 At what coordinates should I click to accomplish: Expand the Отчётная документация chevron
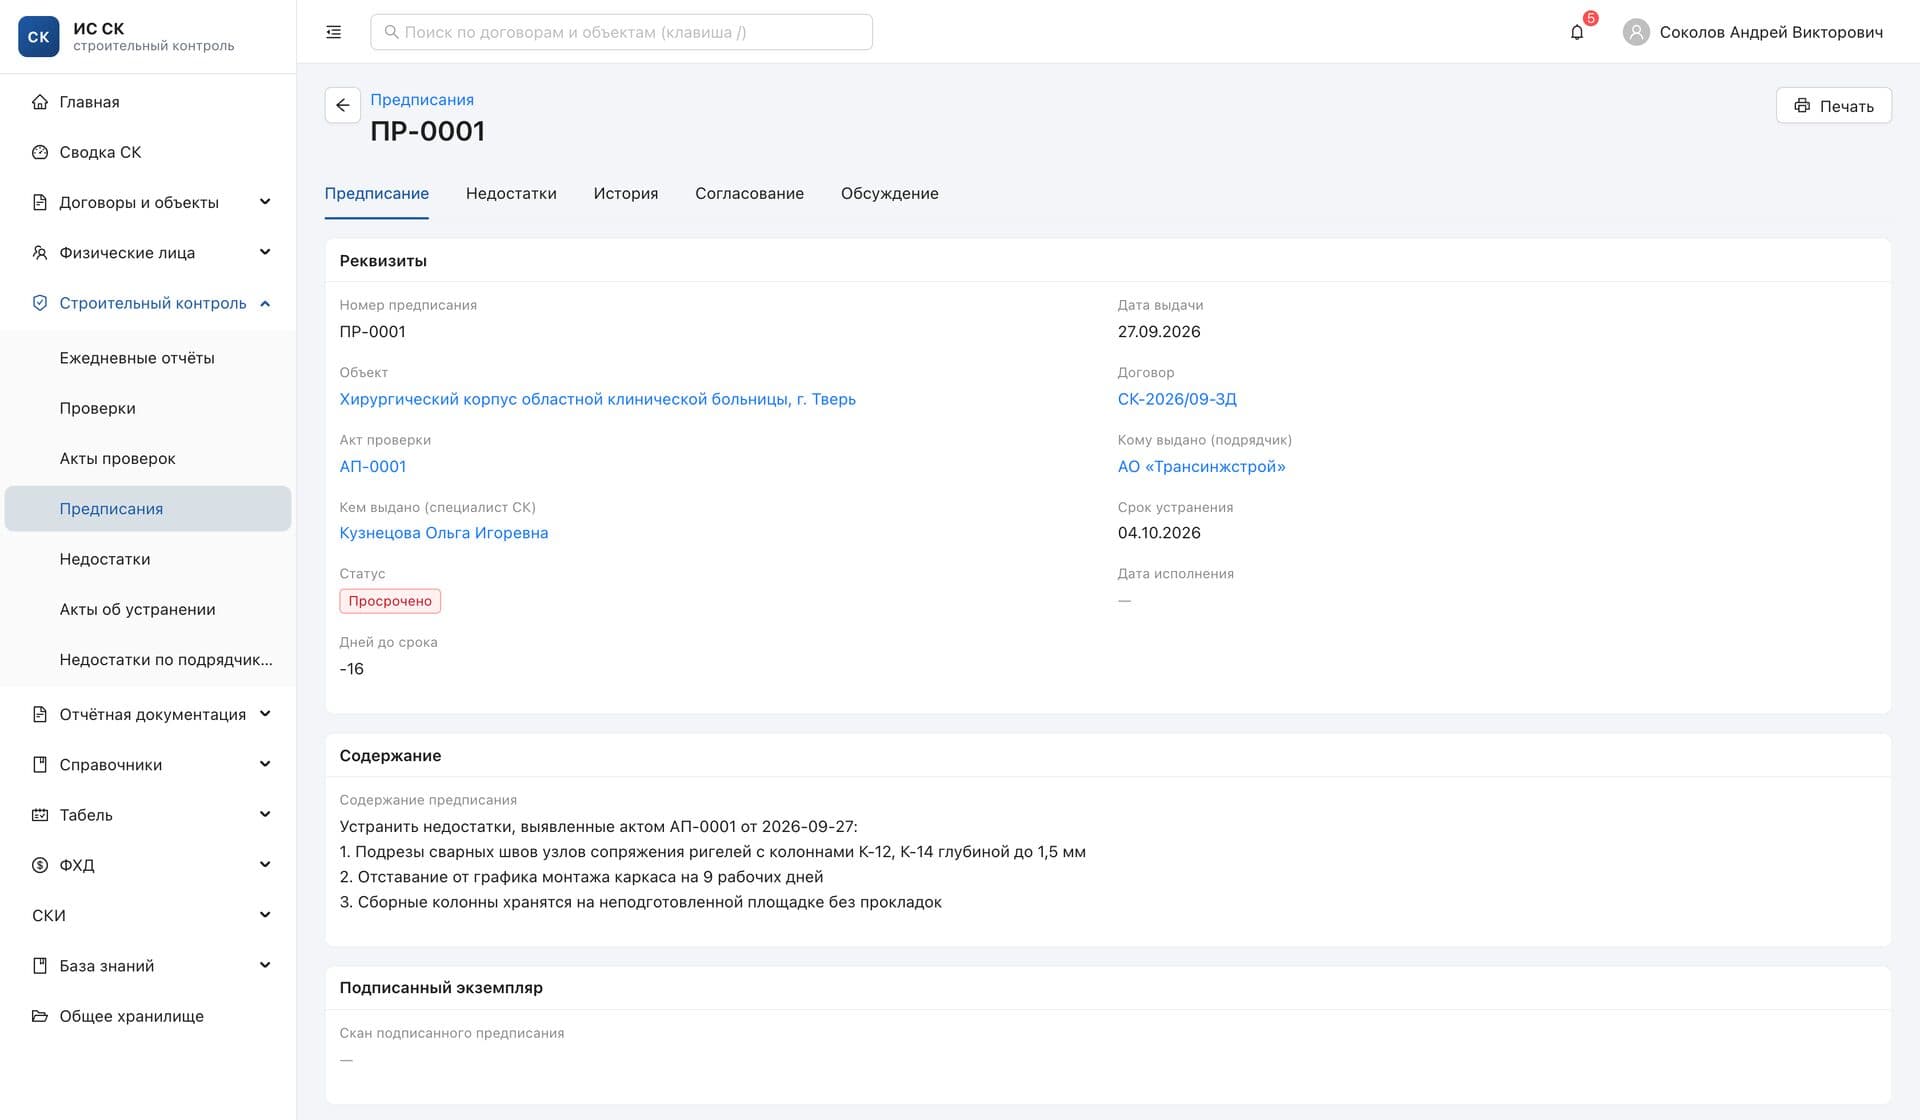click(x=265, y=714)
